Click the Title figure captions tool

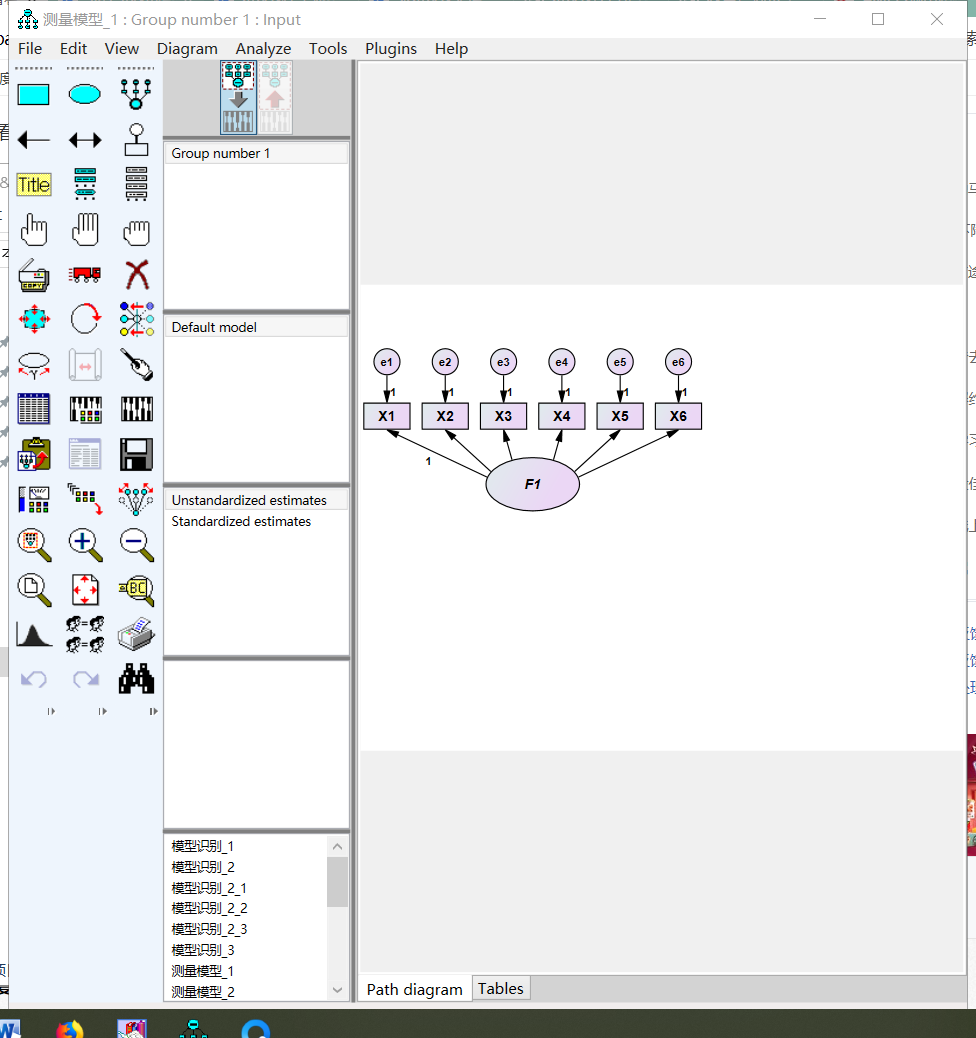click(x=34, y=185)
